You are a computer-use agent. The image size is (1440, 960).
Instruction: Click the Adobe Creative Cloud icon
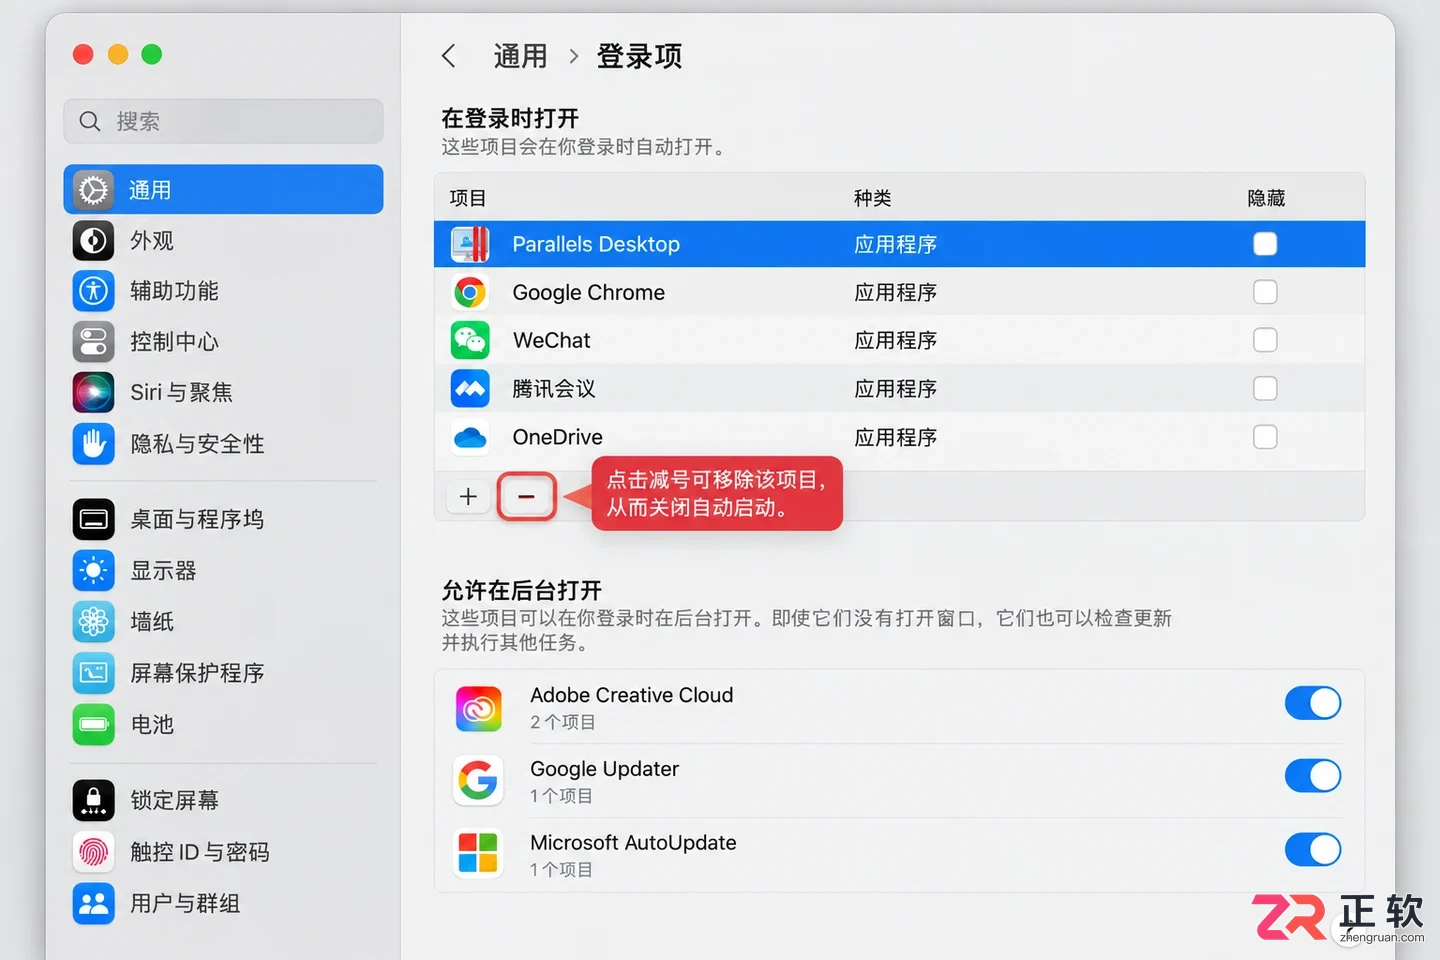(479, 708)
